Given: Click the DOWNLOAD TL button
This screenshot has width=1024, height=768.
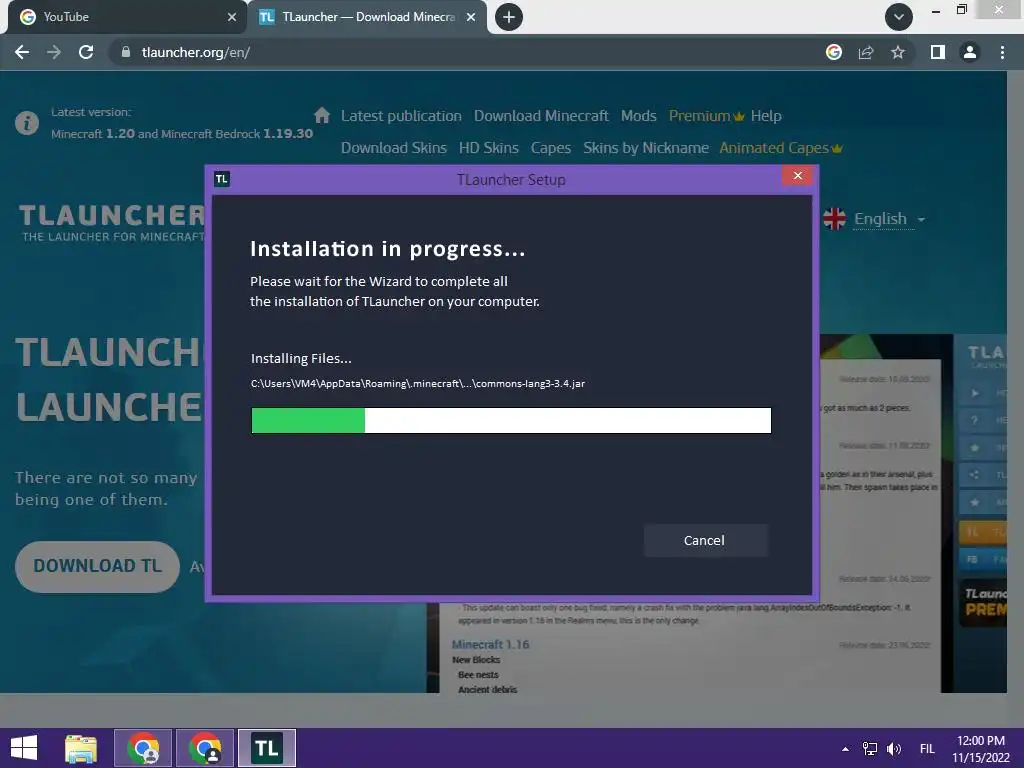Looking at the screenshot, I should [x=97, y=566].
